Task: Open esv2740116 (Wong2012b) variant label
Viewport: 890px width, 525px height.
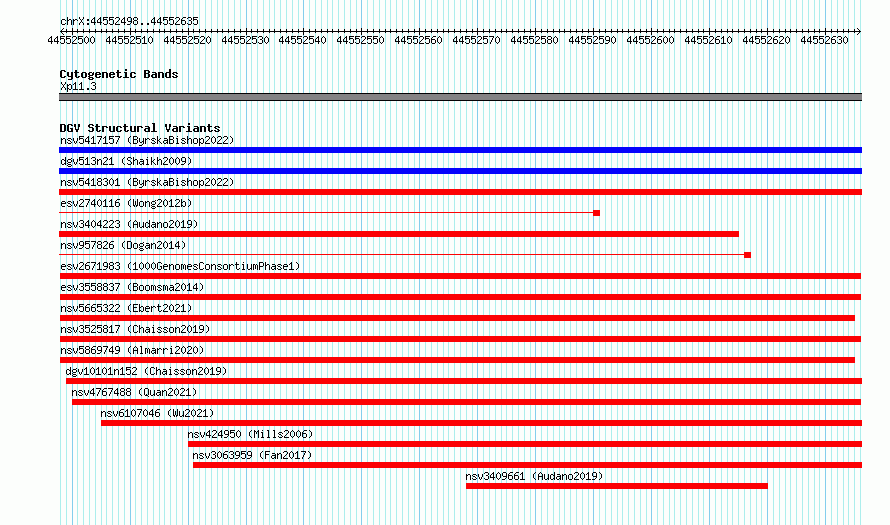Action: [126, 203]
